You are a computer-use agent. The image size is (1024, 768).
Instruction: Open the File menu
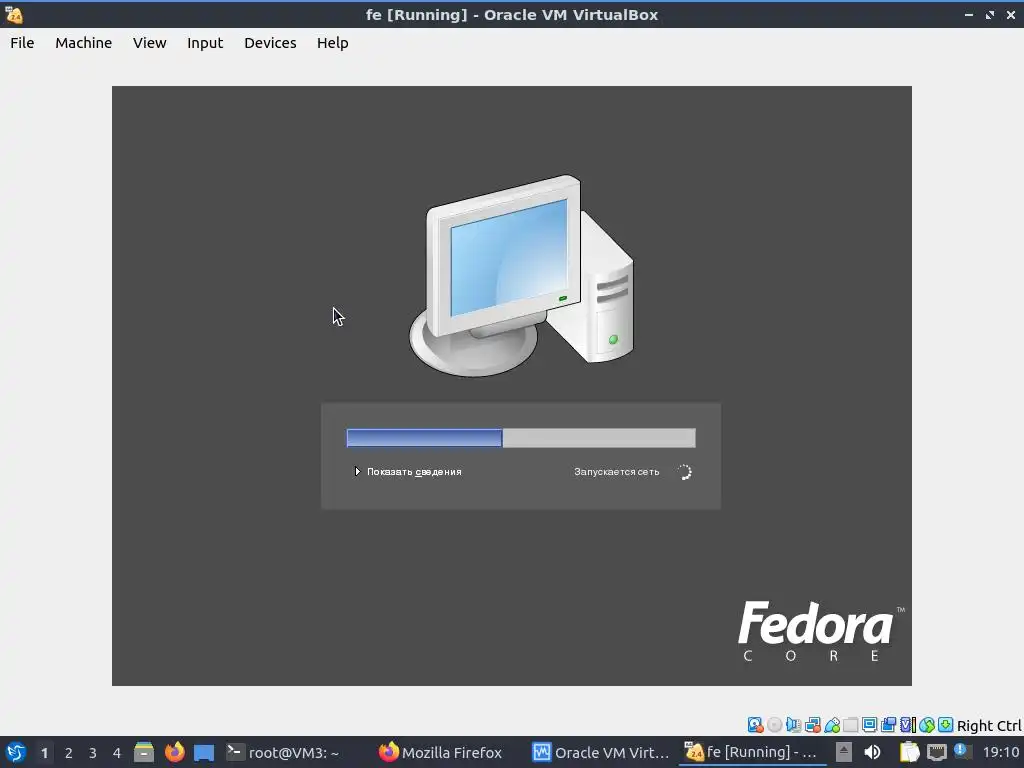point(22,43)
